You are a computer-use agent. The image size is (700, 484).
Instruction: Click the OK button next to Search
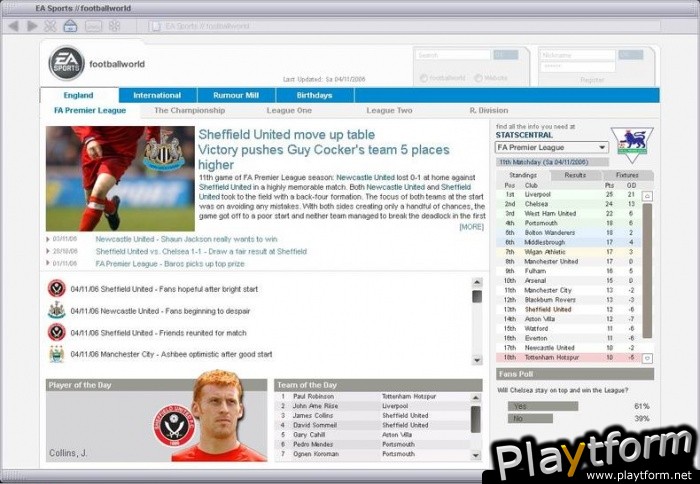(505, 55)
